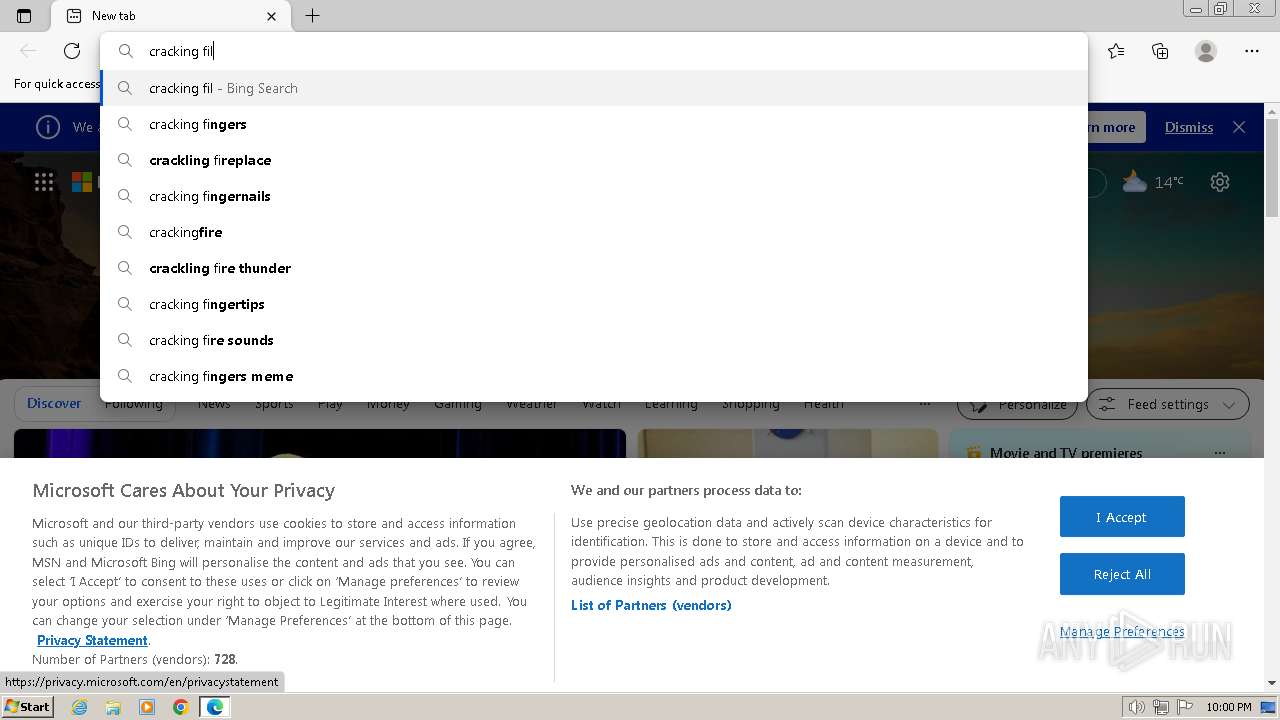Open page settings gear icon
1280x720 pixels.
tap(1220, 182)
